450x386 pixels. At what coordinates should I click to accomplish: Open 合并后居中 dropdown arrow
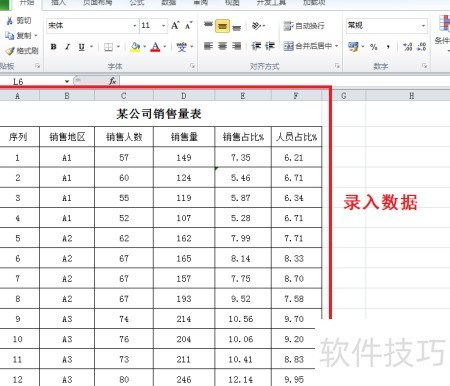coord(337,46)
